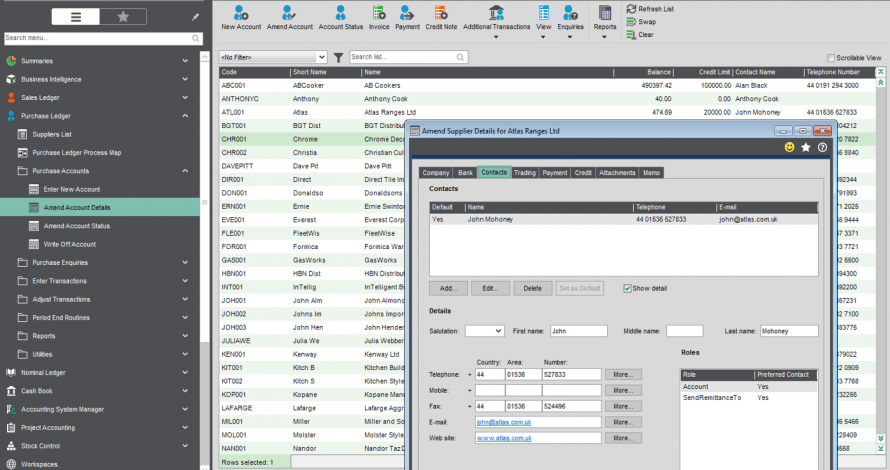890x470 pixels.
Task: Click More... next to E-mail
Action: tap(623, 422)
